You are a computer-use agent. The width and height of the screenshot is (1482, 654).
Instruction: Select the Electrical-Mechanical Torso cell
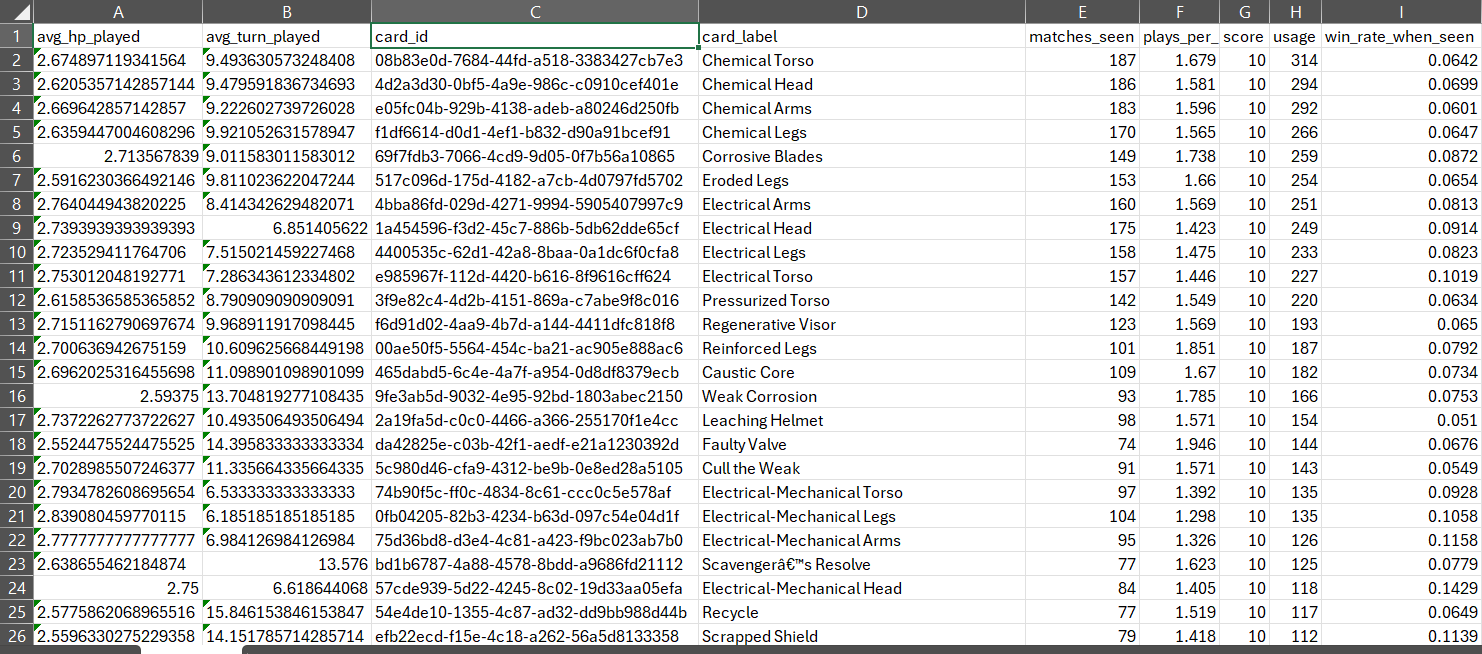[x=862, y=492]
